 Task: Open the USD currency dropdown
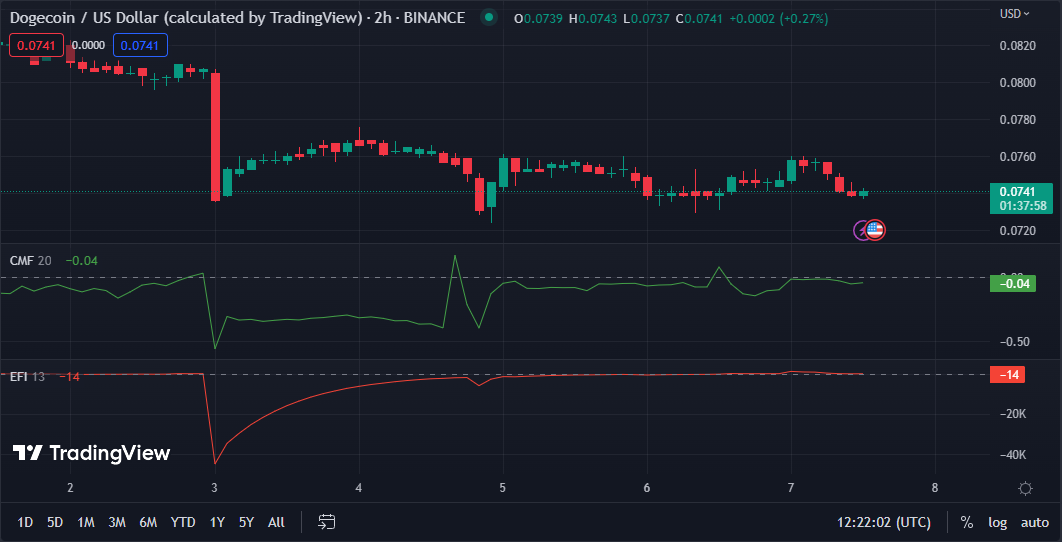pos(1015,14)
